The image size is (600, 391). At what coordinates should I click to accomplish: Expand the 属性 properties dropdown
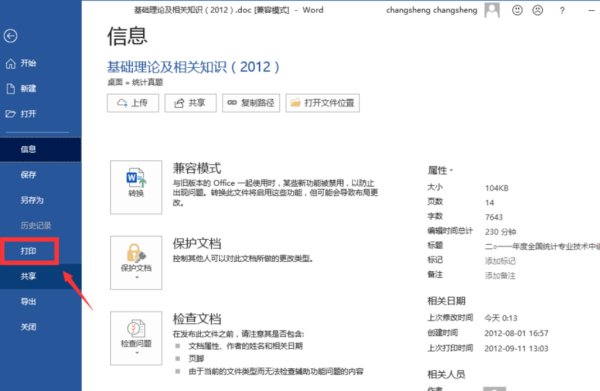[x=440, y=170]
